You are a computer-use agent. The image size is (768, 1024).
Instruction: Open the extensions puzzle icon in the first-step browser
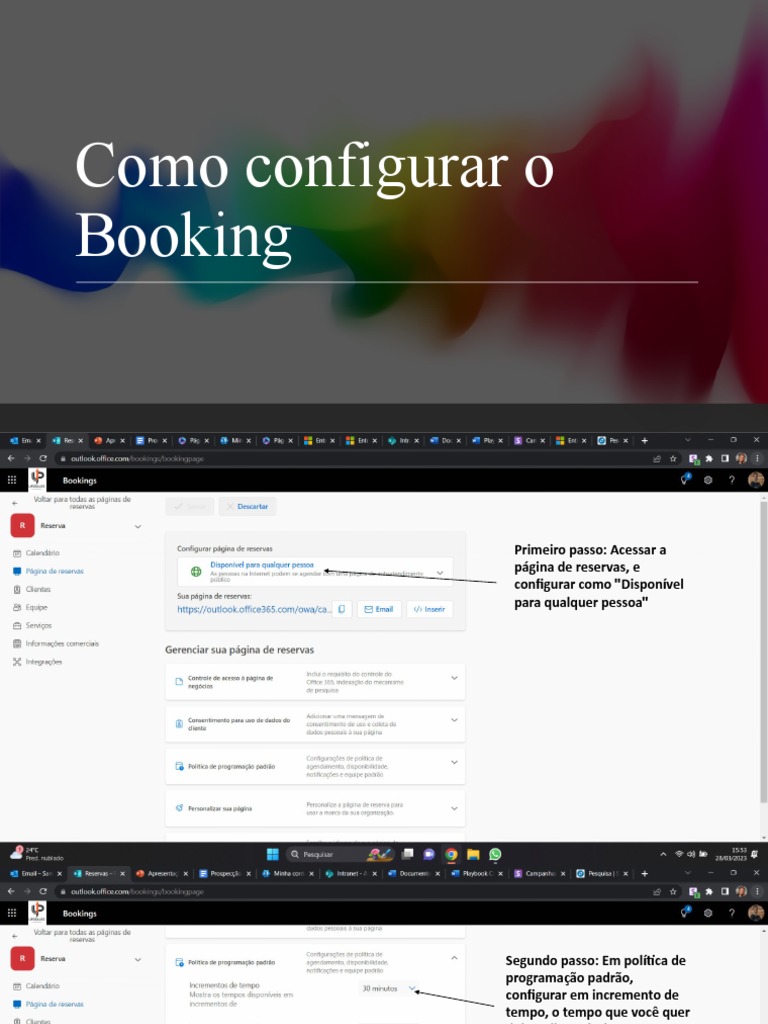(x=709, y=458)
